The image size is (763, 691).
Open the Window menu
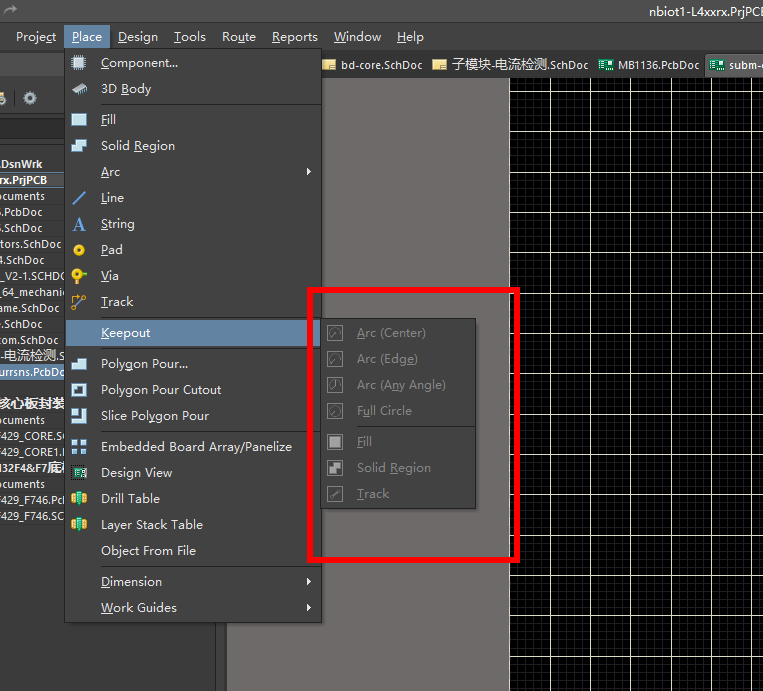point(357,37)
